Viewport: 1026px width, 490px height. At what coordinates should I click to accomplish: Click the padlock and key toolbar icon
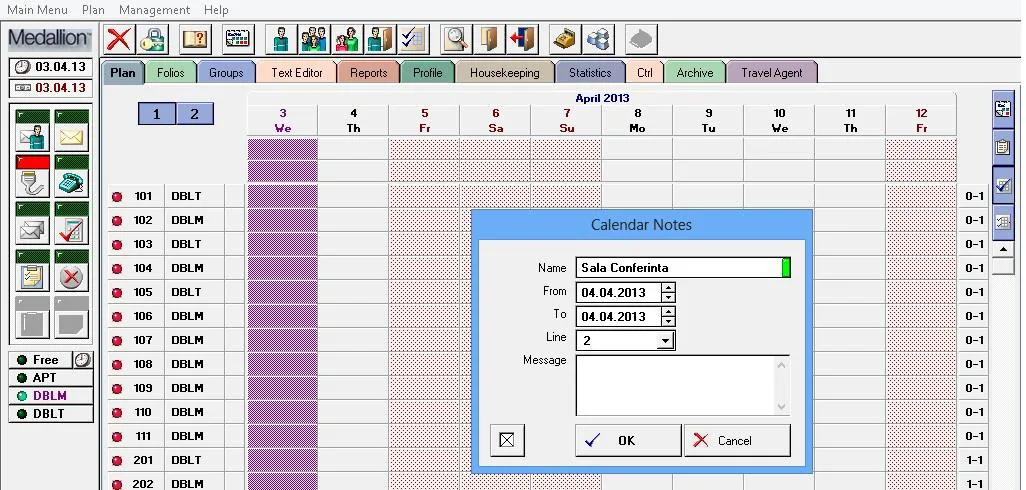[x=153, y=39]
